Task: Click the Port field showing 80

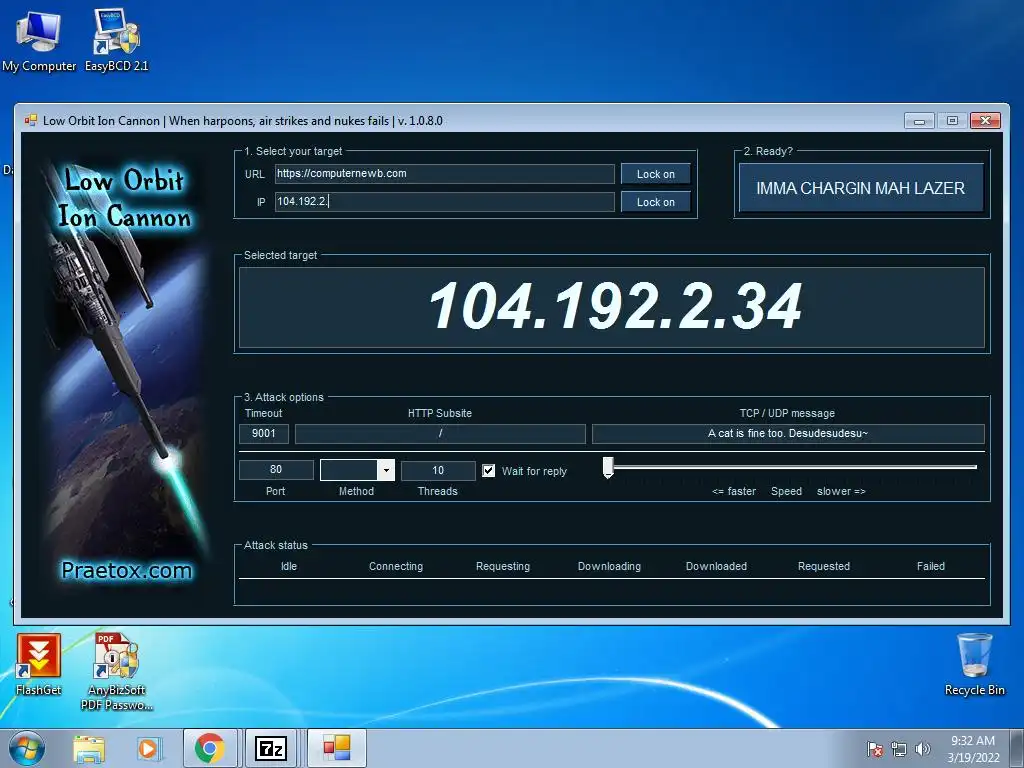Action: click(276, 470)
